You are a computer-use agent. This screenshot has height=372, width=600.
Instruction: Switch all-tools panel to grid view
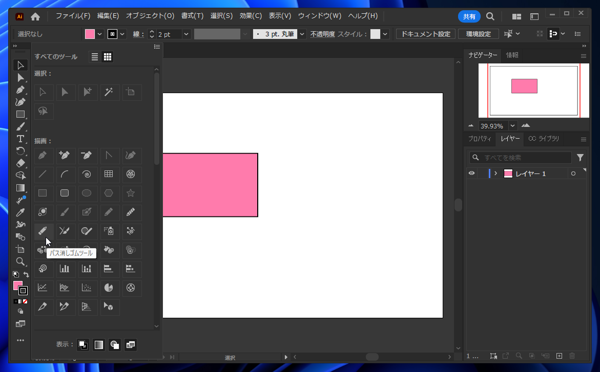pos(108,57)
